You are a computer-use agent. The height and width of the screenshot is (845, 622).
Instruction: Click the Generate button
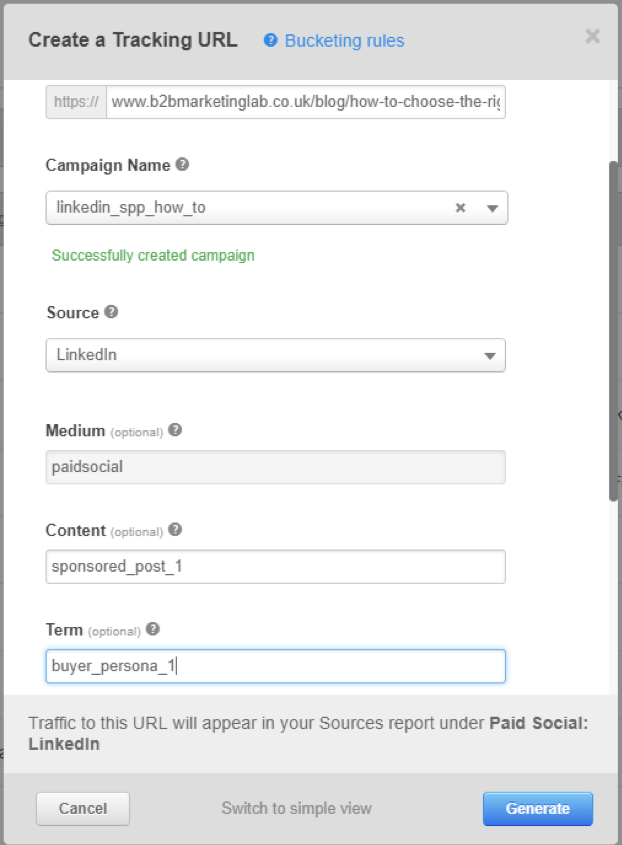tap(537, 808)
